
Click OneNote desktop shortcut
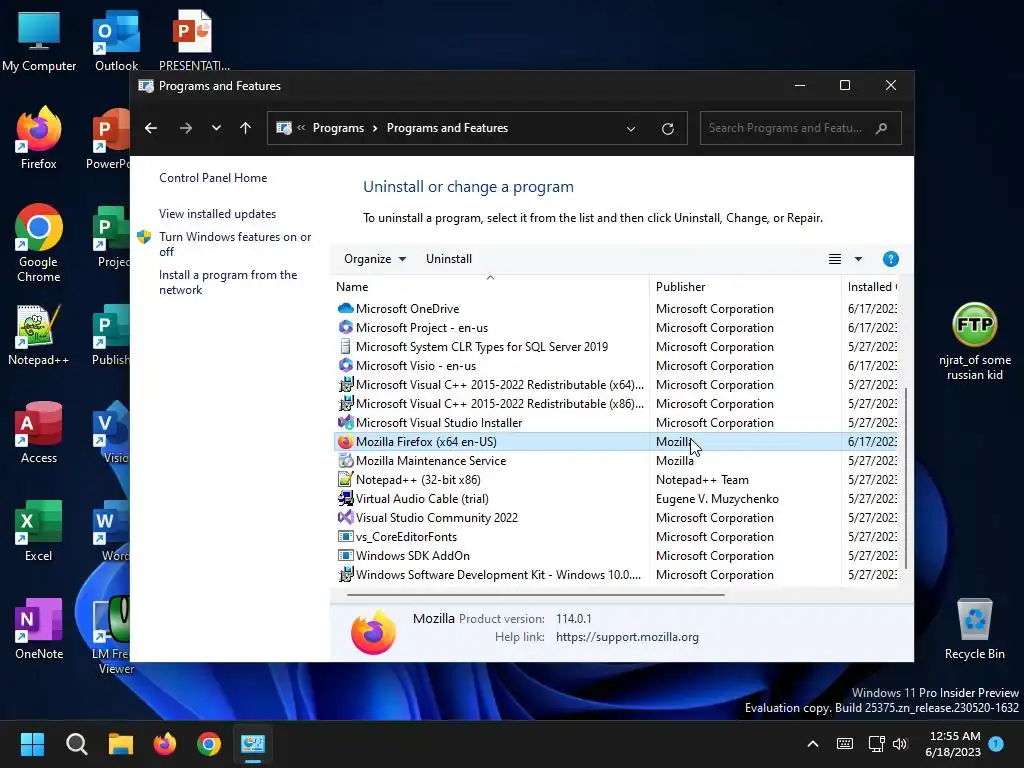point(39,628)
